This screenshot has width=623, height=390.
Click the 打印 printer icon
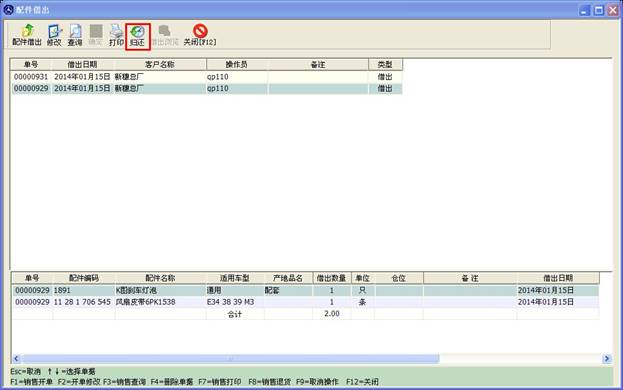coord(116,35)
